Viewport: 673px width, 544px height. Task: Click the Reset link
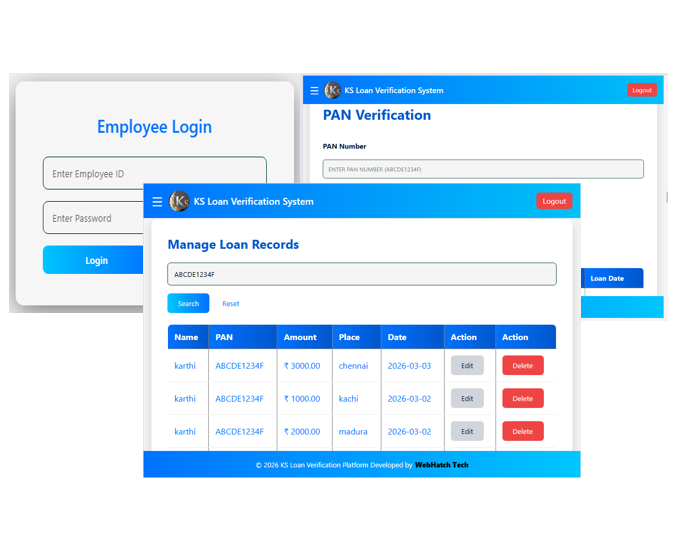click(230, 304)
